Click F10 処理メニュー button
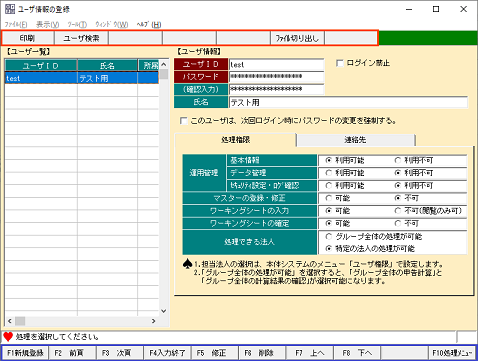 452,353
